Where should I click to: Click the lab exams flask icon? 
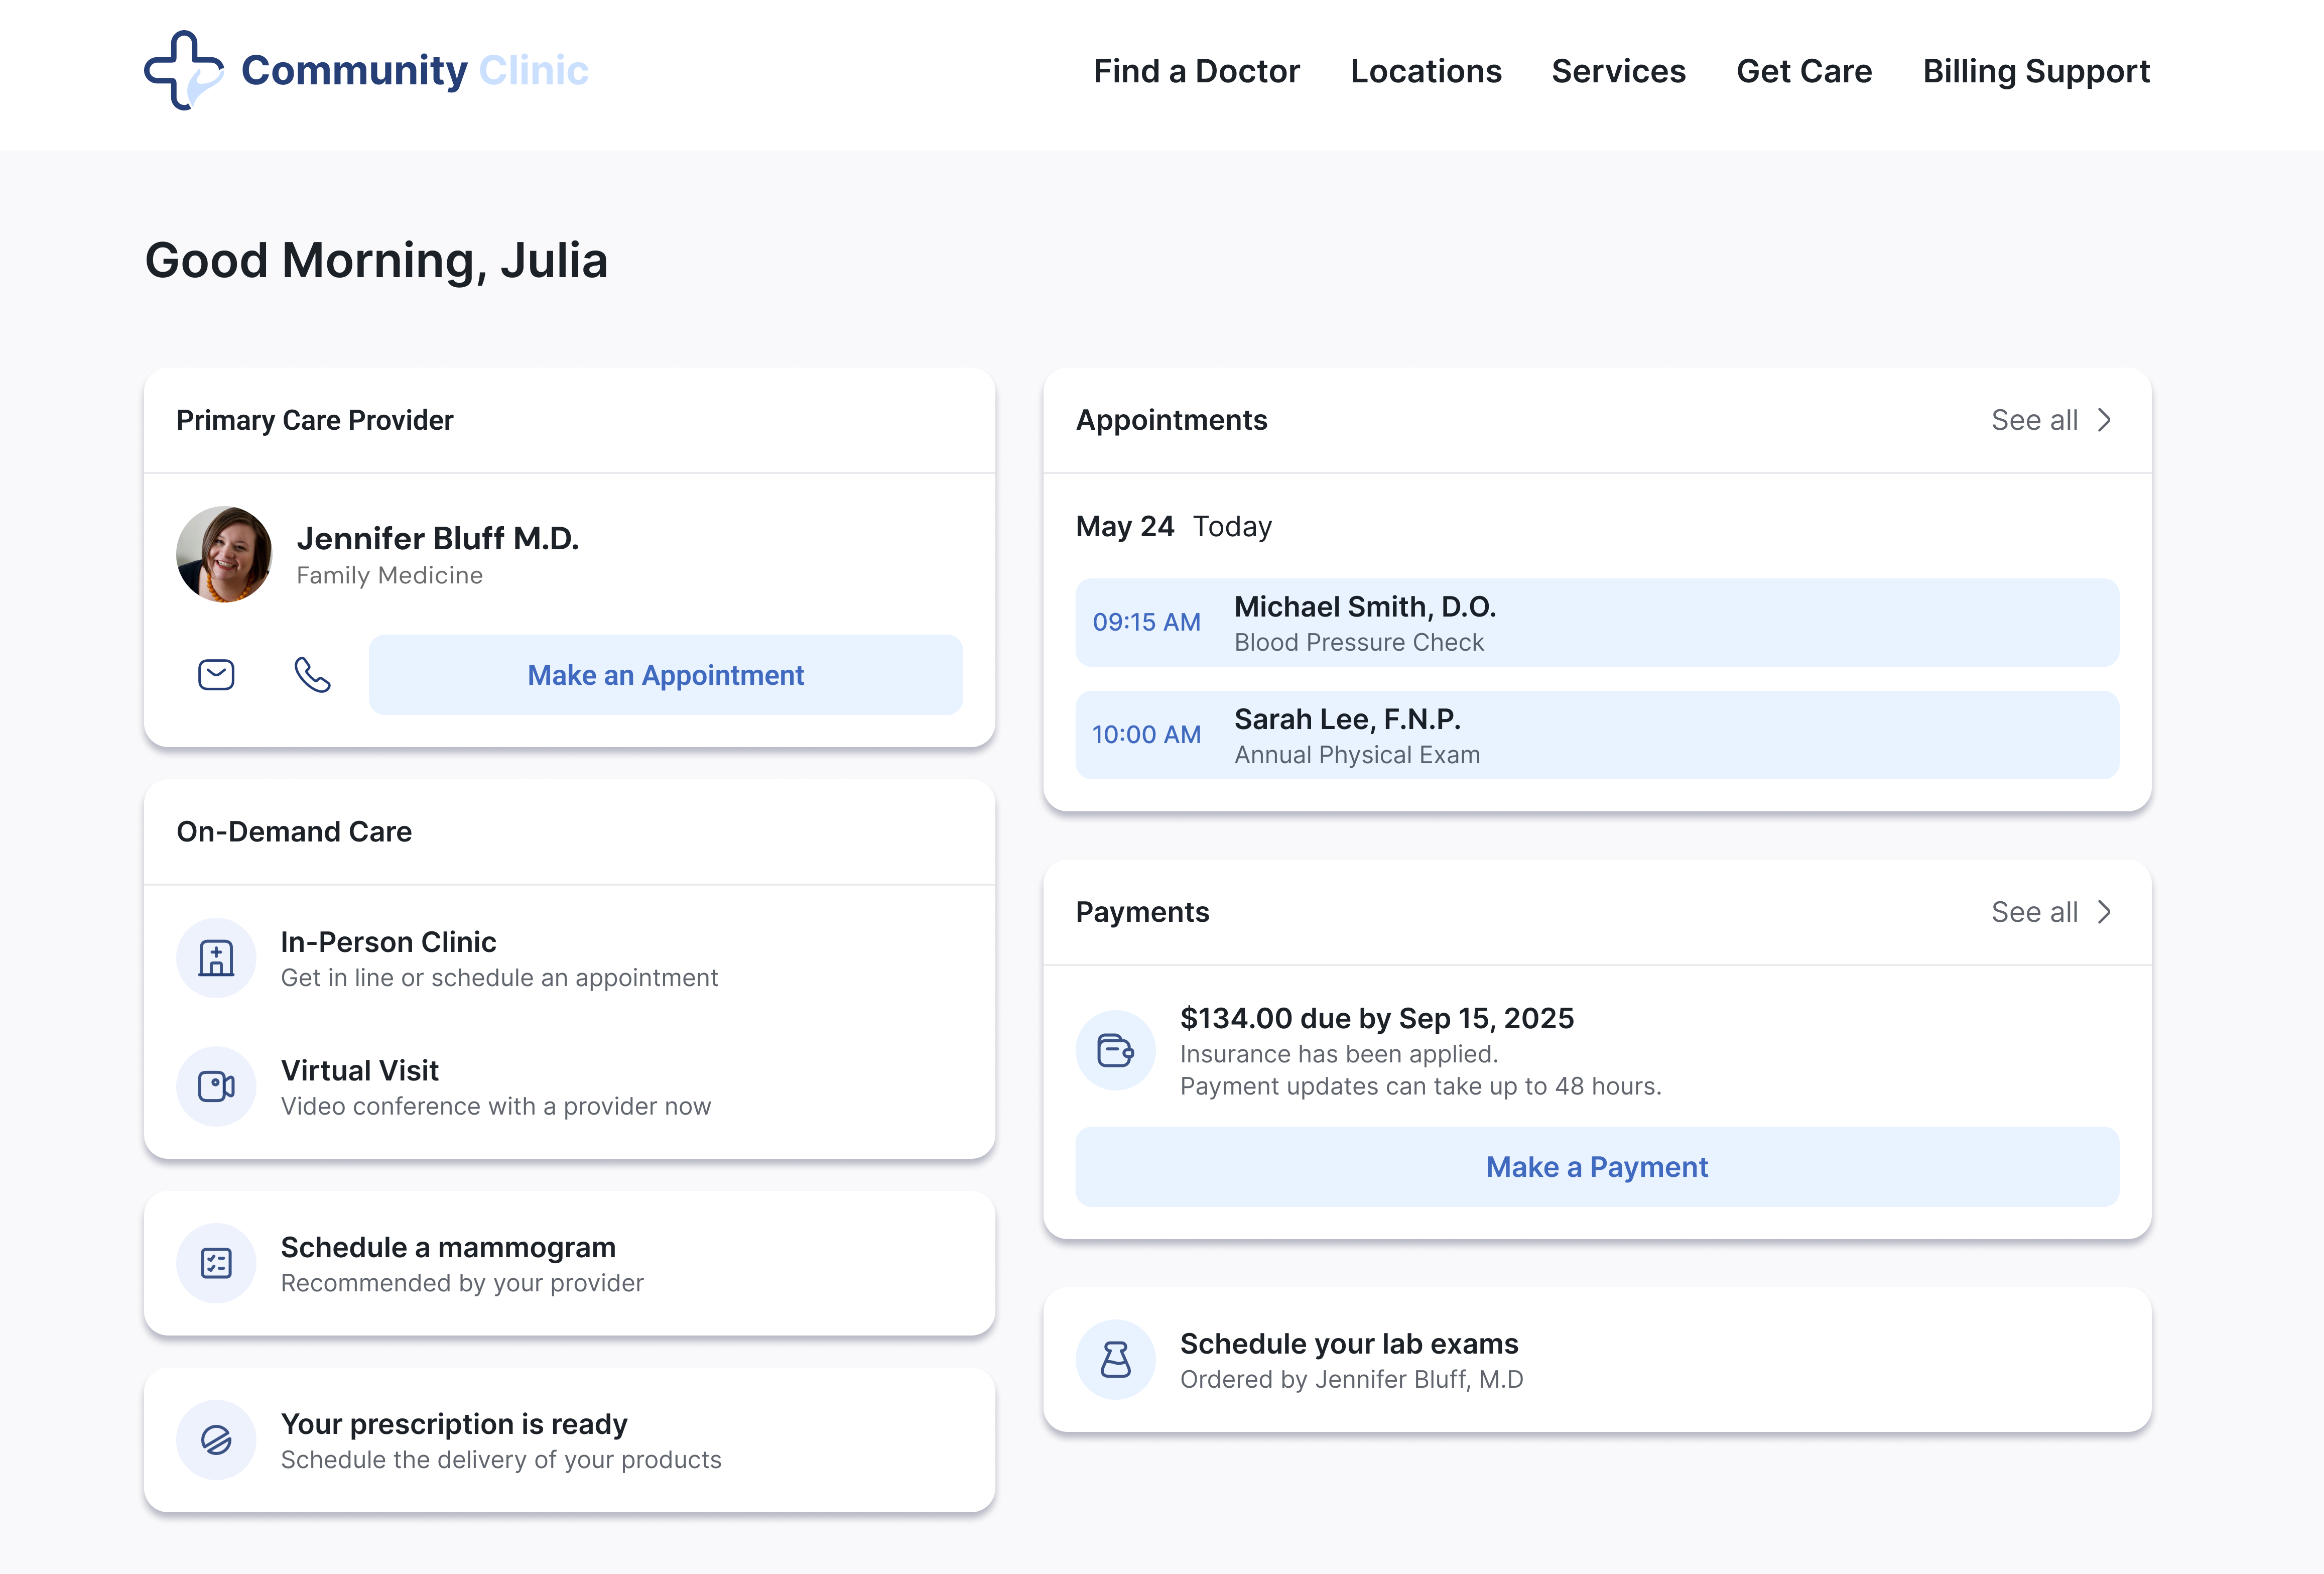1115,1359
